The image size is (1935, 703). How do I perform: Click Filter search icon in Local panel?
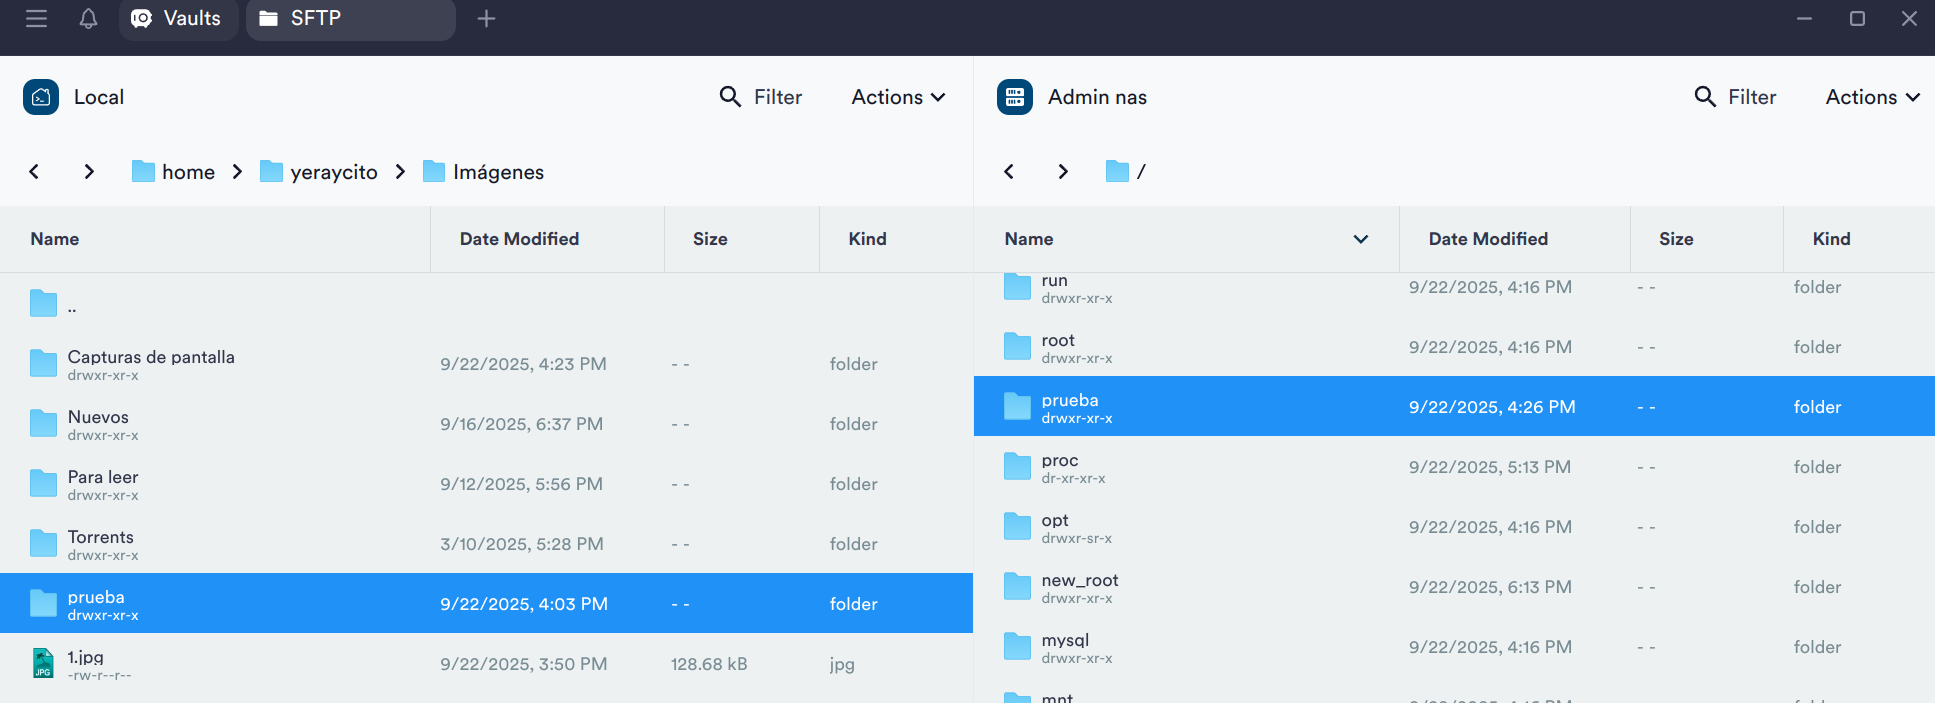tap(731, 97)
